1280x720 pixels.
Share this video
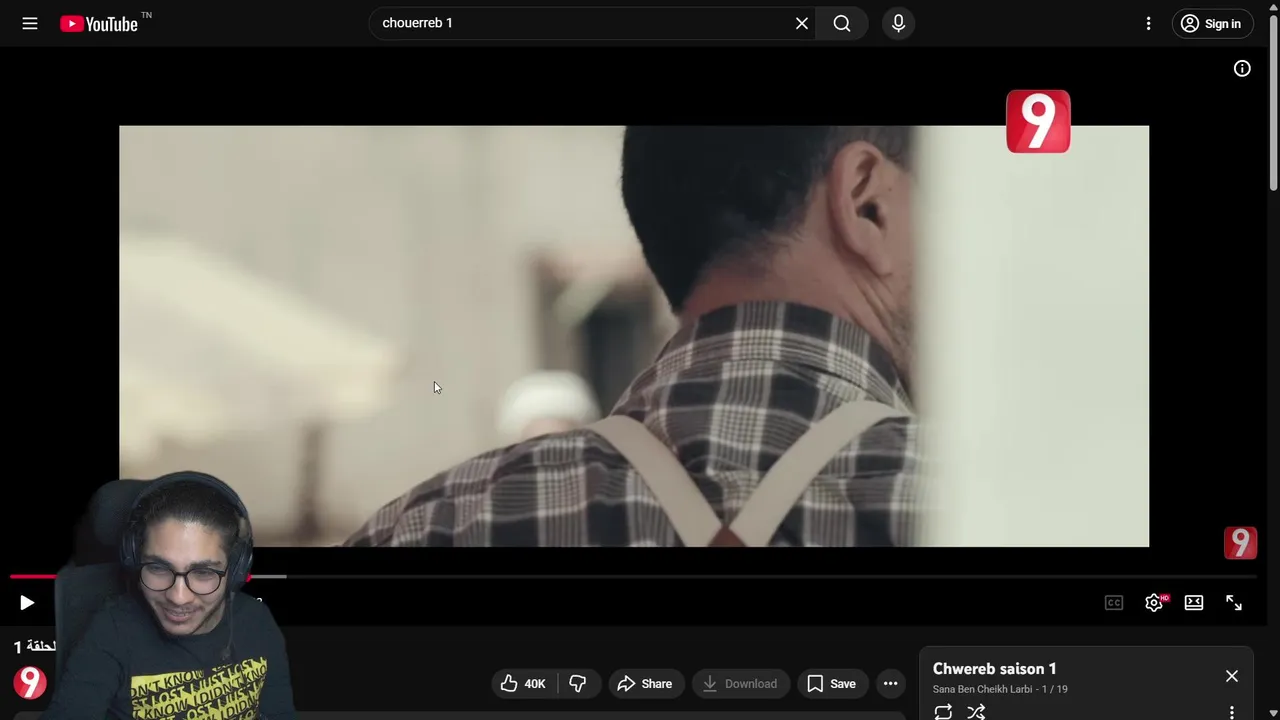pos(645,683)
